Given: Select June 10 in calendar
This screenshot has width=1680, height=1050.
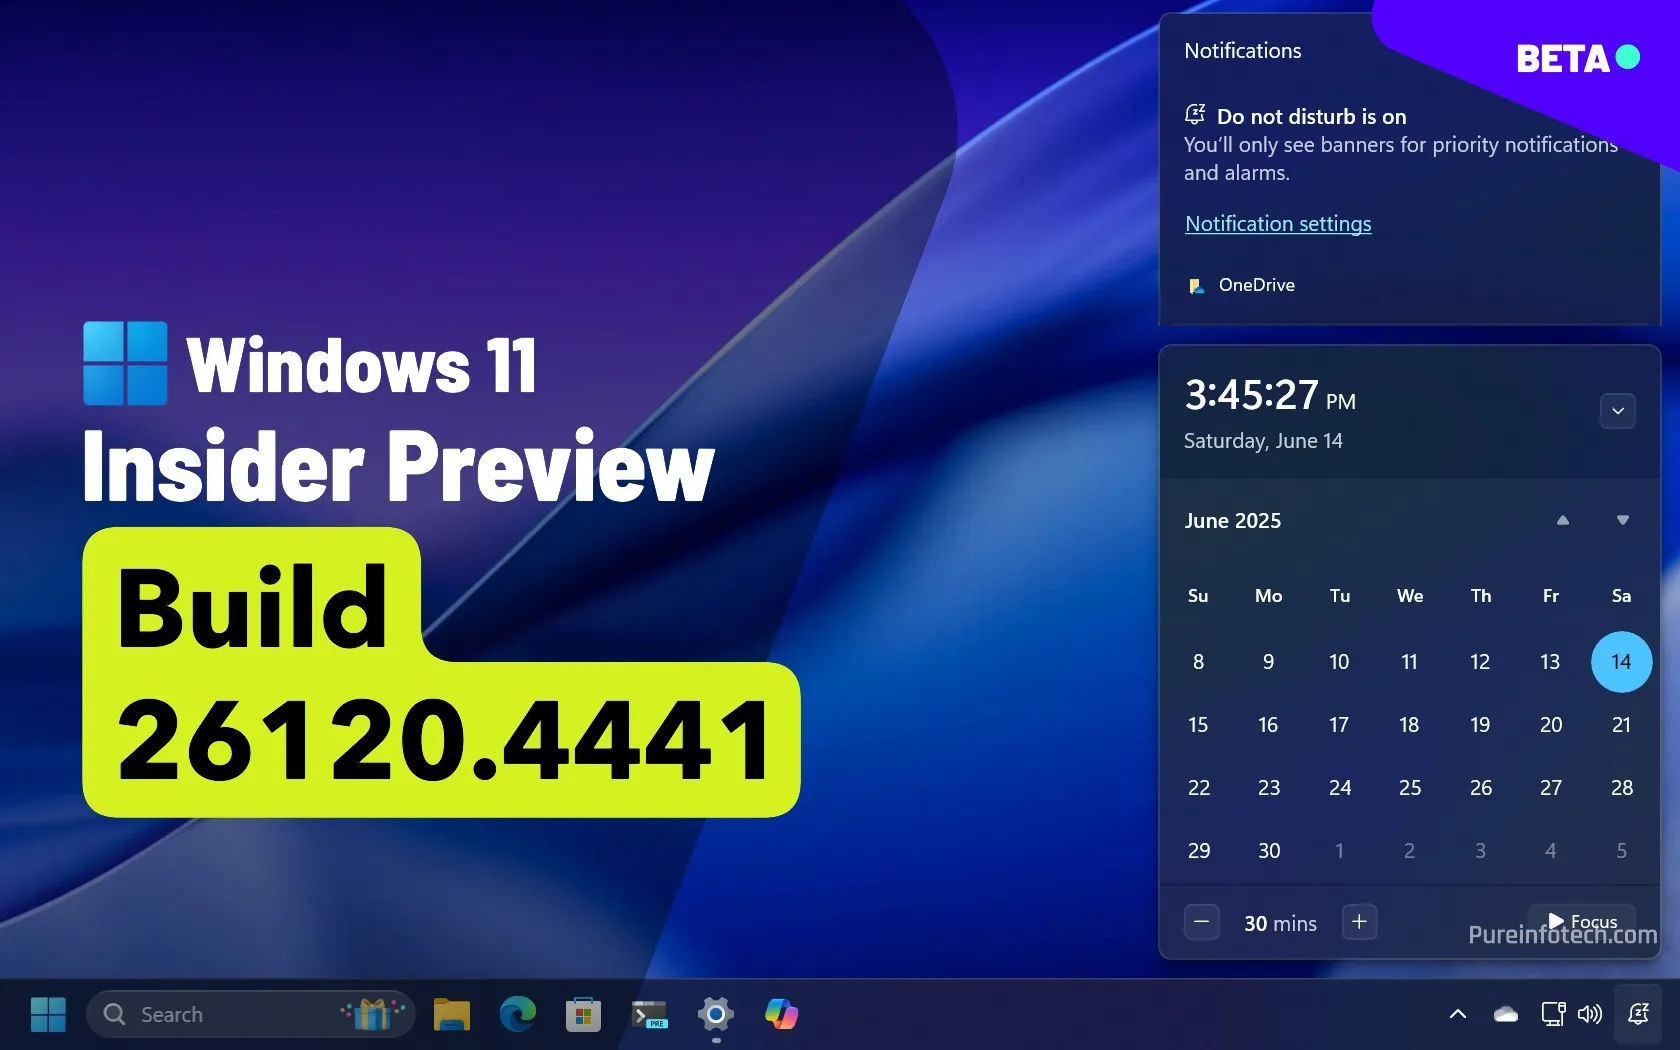Looking at the screenshot, I should pyautogui.click(x=1339, y=662).
